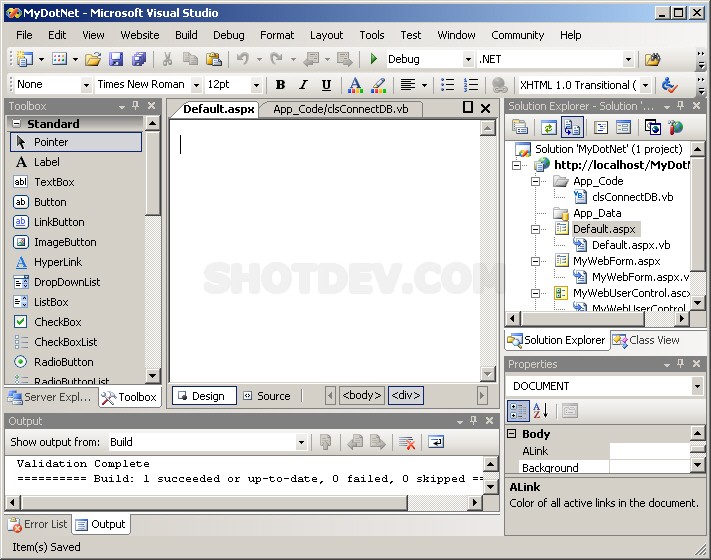
Task: Click the Save icon in the toolbar
Action: tap(116, 60)
